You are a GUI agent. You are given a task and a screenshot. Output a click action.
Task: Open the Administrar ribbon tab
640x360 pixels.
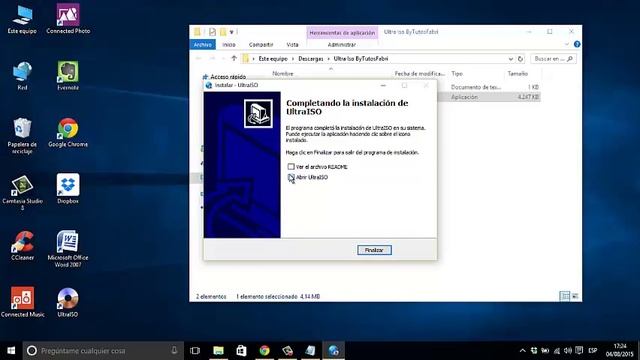click(x=342, y=44)
